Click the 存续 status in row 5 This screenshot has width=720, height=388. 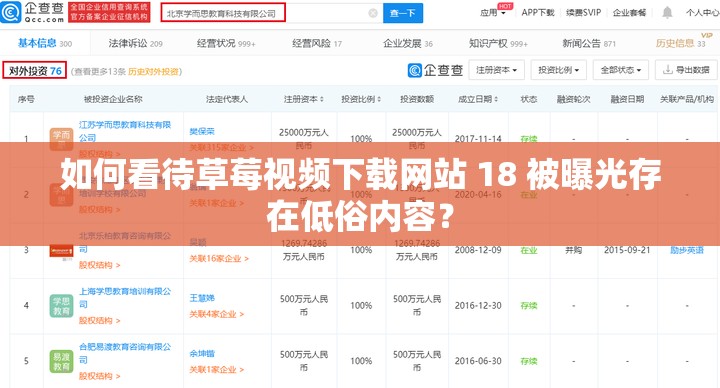(529, 361)
